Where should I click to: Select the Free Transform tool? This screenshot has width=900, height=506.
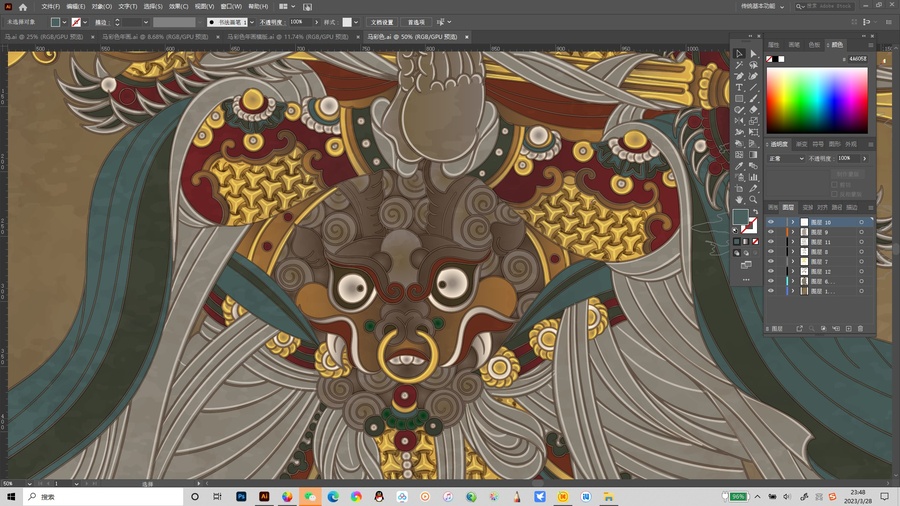pos(753,132)
